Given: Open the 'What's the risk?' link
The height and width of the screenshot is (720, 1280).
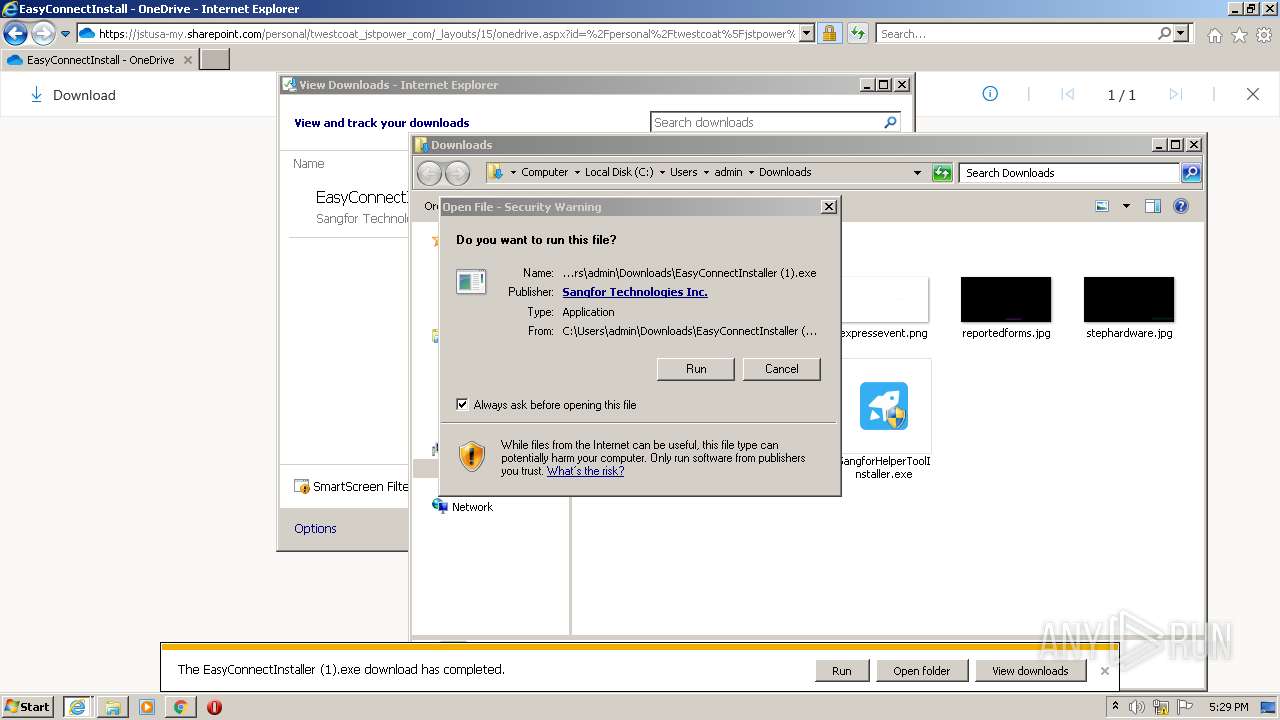Looking at the screenshot, I should (585, 471).
